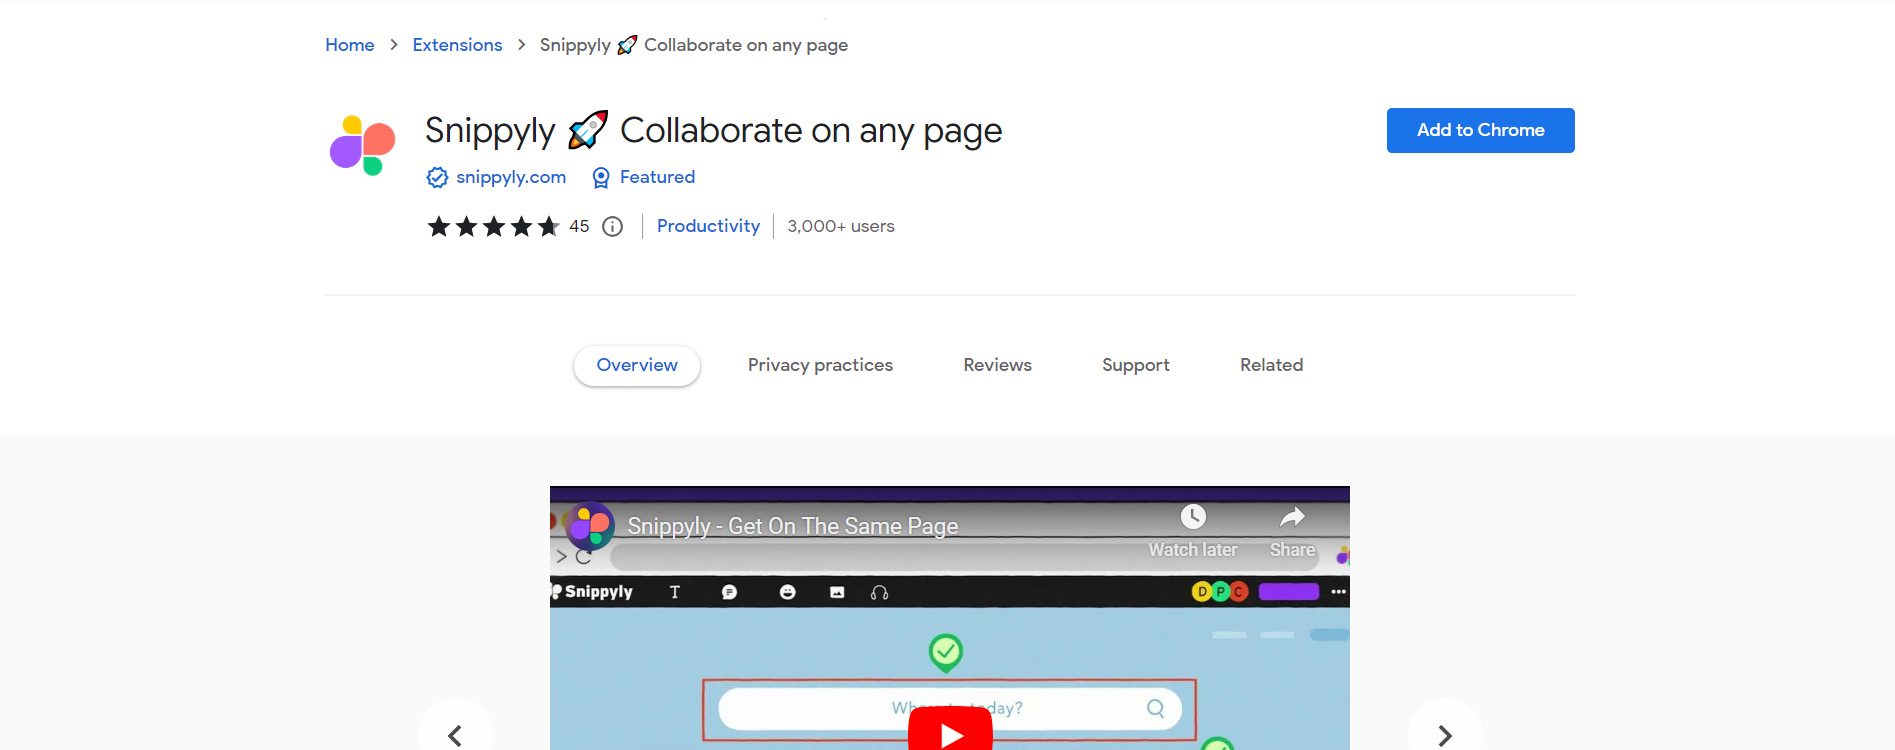Viewport: 1895px width, 750px height.
Task: Open the Overview tab
Action: click(x=637, y=365)
